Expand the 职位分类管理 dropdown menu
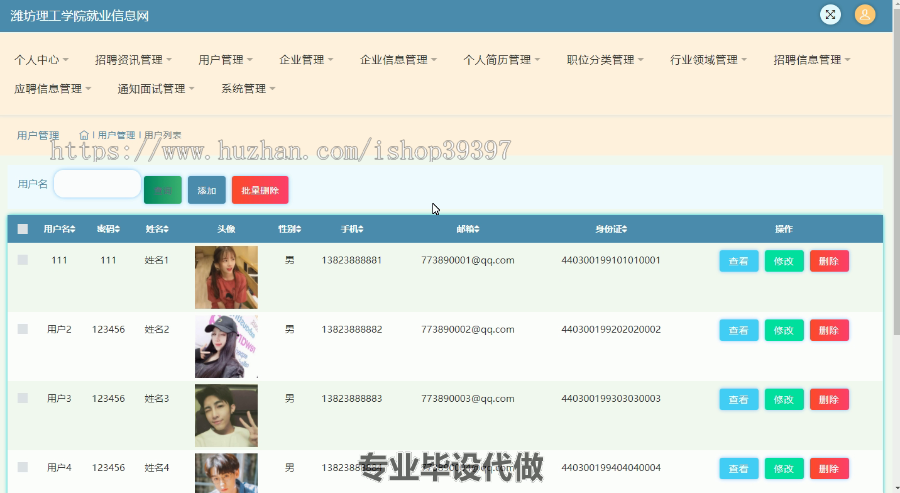Image resolution: width=900 pixels, height=493 pixels. click(x=605, y=60)
